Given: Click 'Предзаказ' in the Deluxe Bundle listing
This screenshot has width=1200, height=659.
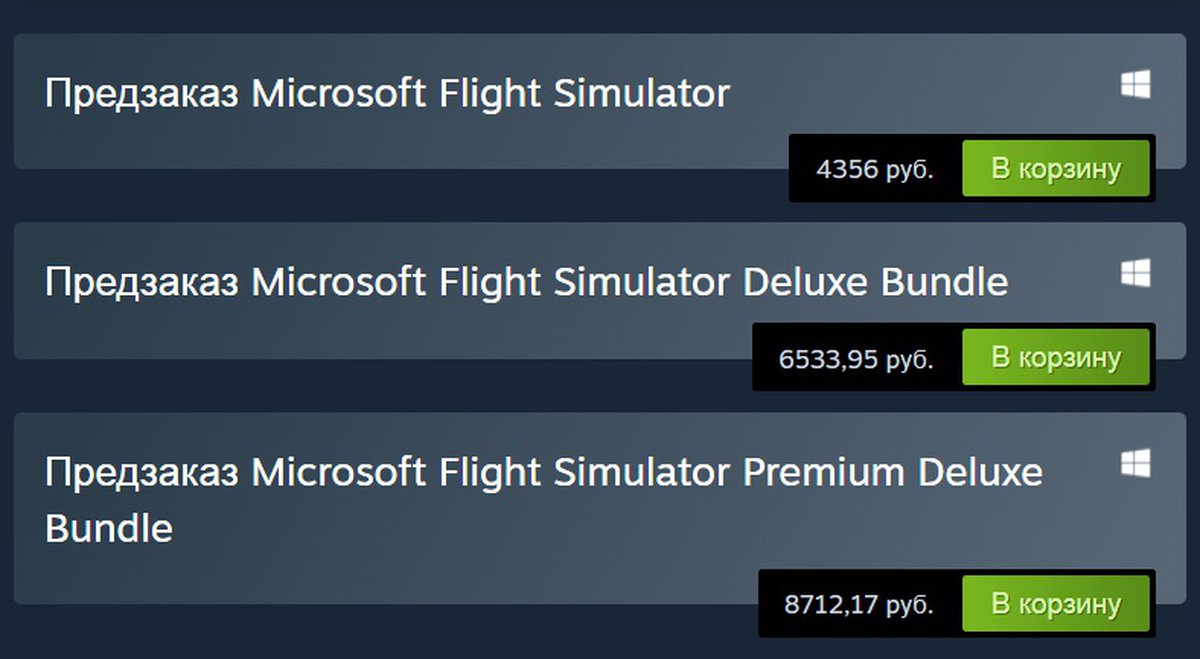Looking at the screenshot, I should point(142,282).
